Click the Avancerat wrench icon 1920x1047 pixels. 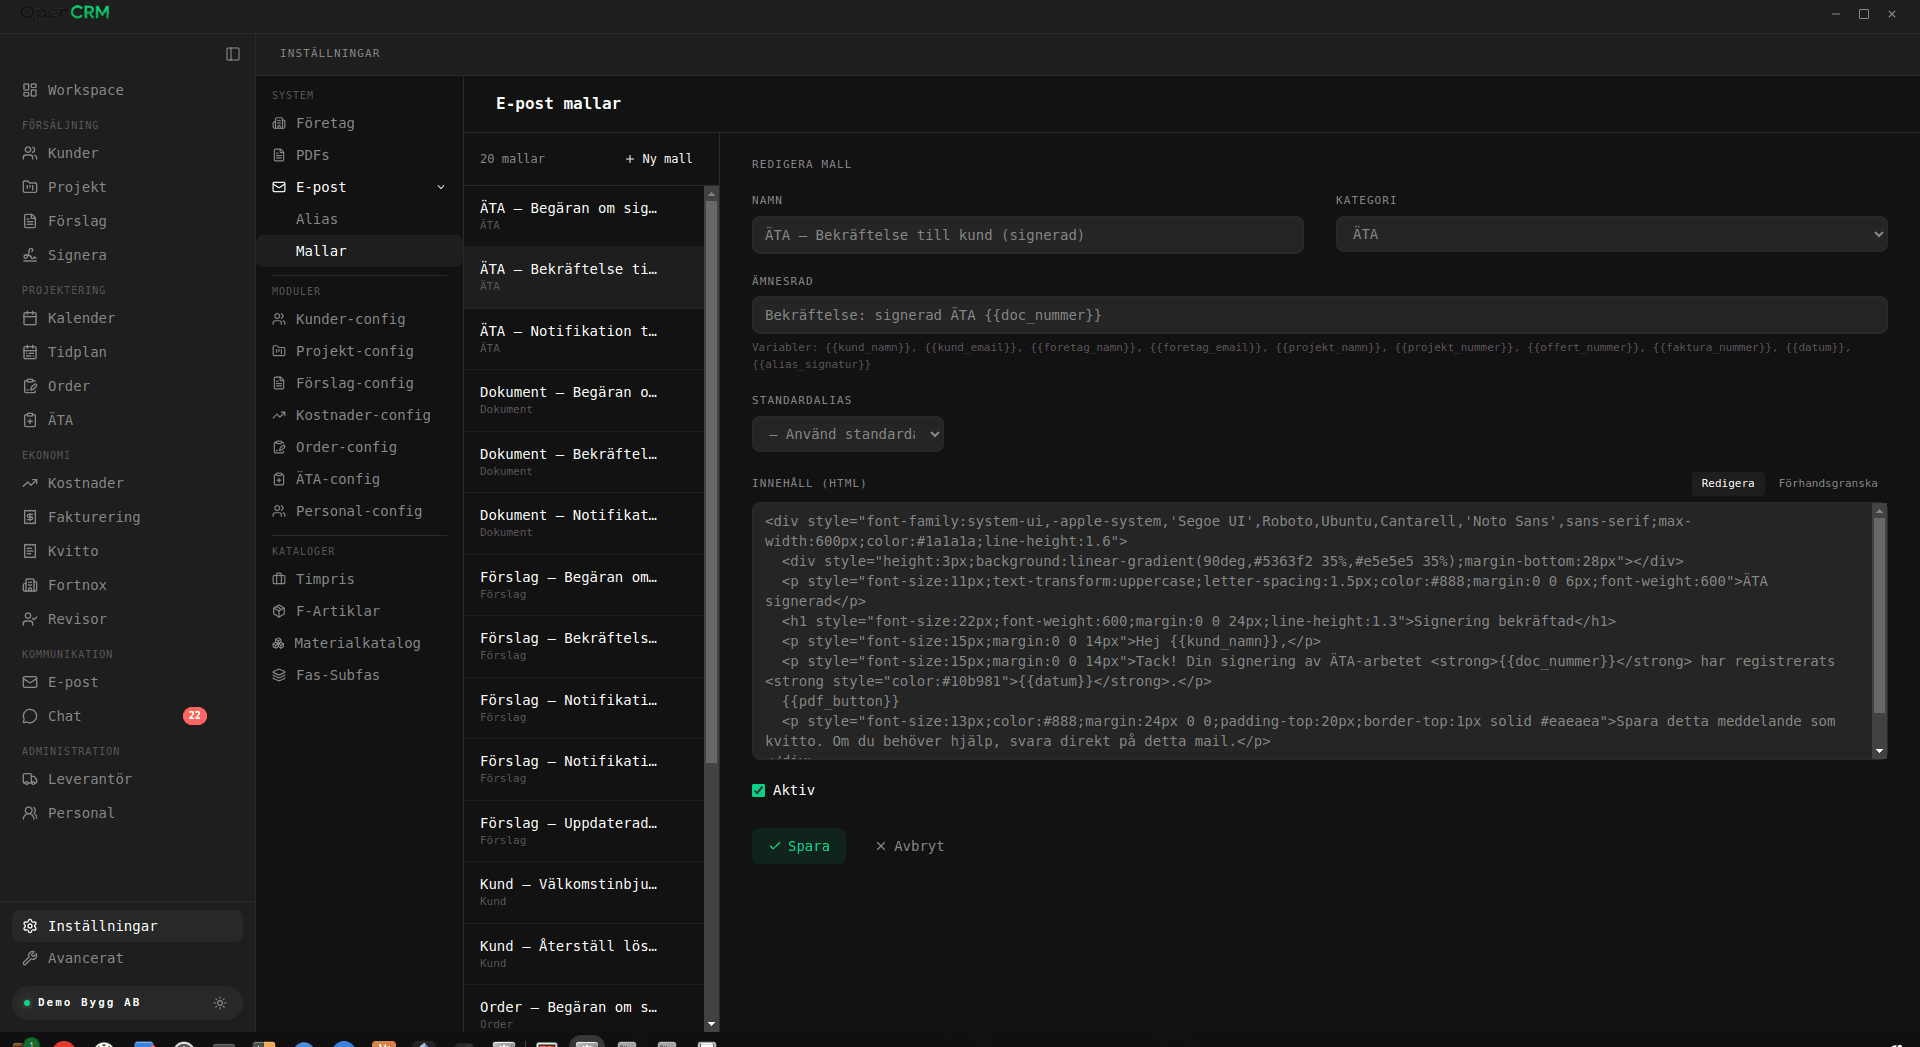[30, 958]
